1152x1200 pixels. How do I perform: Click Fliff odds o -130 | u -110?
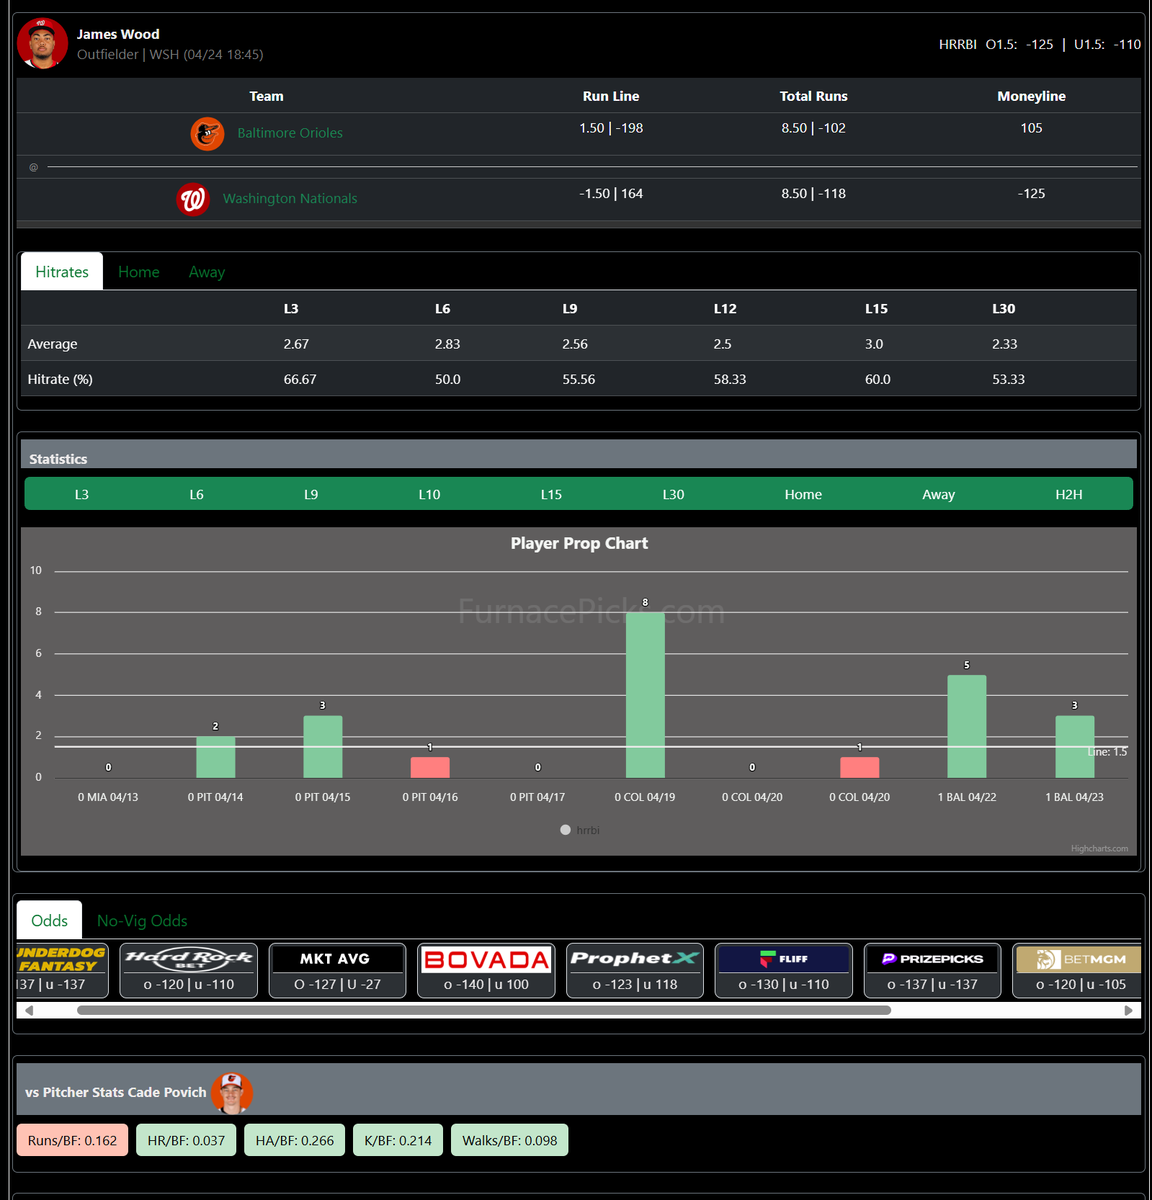784,985
